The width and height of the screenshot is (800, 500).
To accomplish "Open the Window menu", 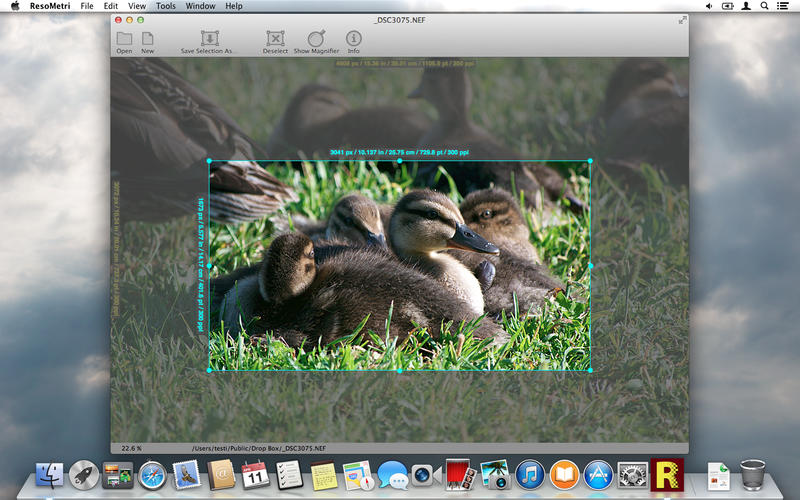I will [x=200, y=6].
